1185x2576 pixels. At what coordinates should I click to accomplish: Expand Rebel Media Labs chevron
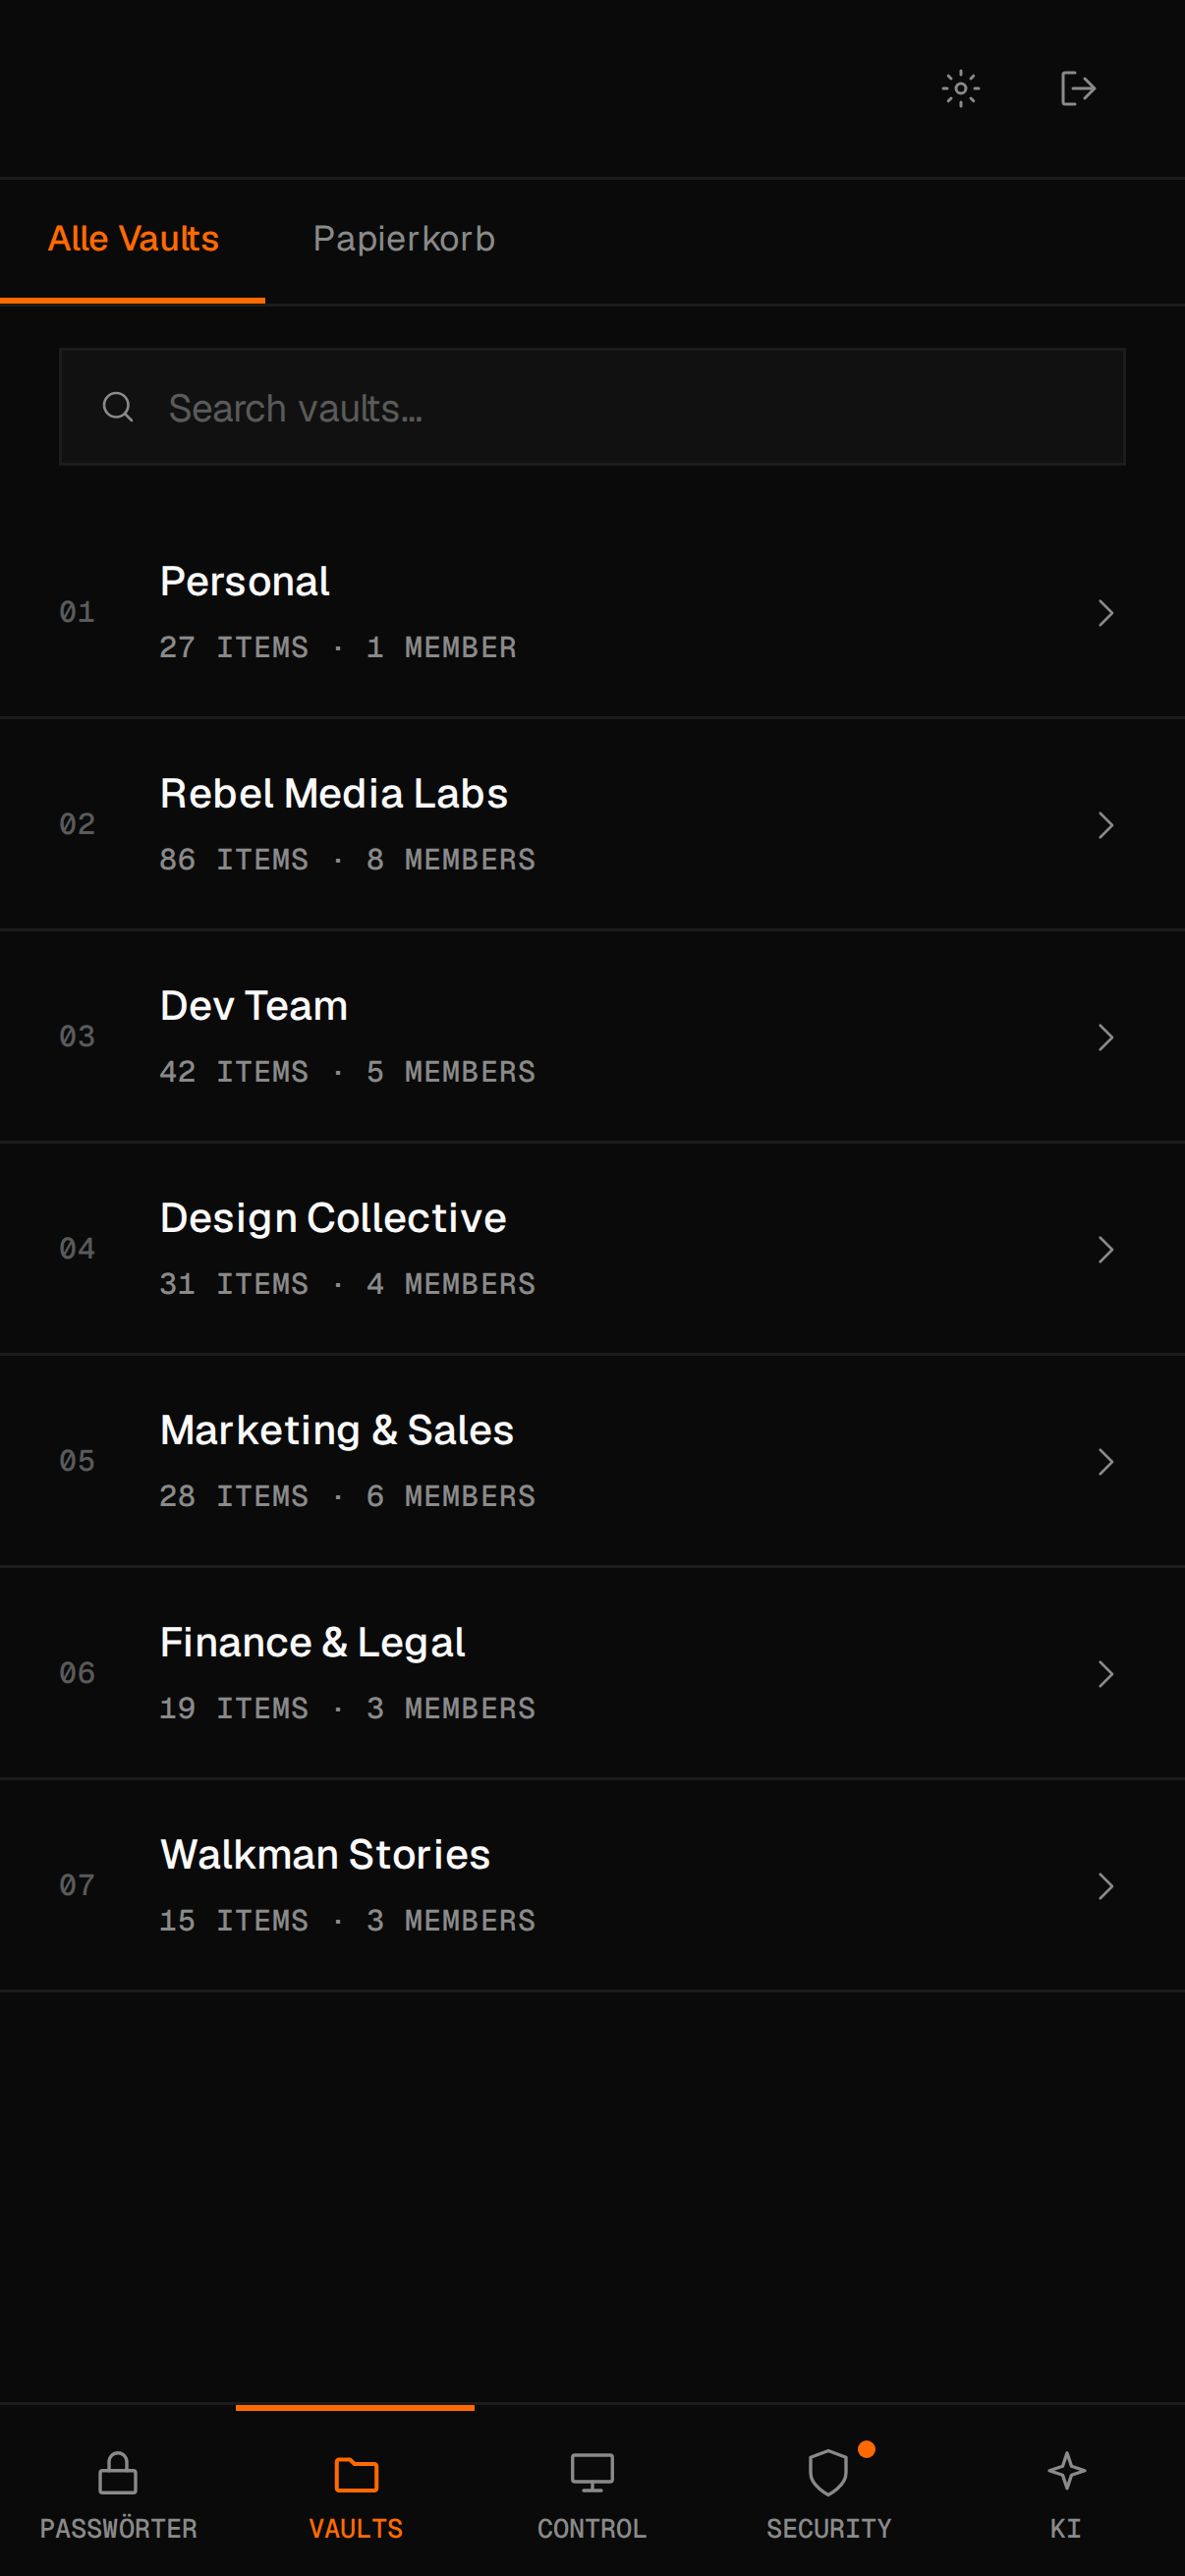(x=1105, y=825)
